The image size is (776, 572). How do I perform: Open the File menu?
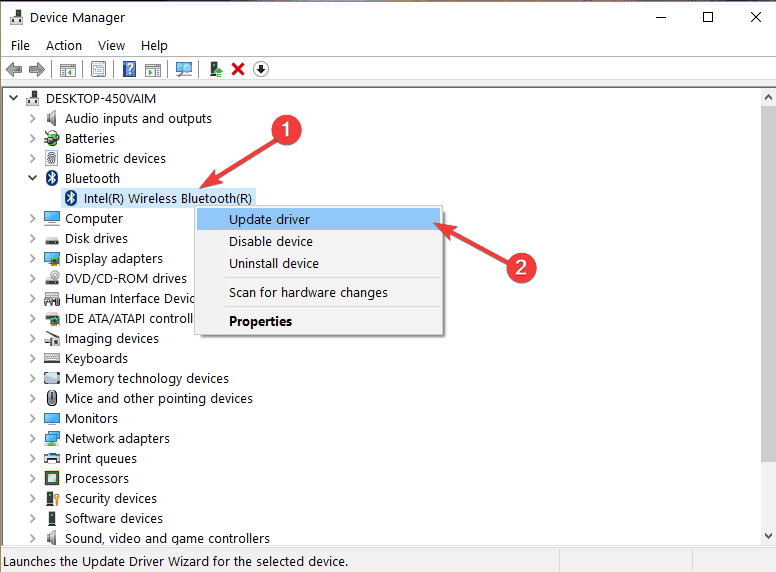click(20, 46)
